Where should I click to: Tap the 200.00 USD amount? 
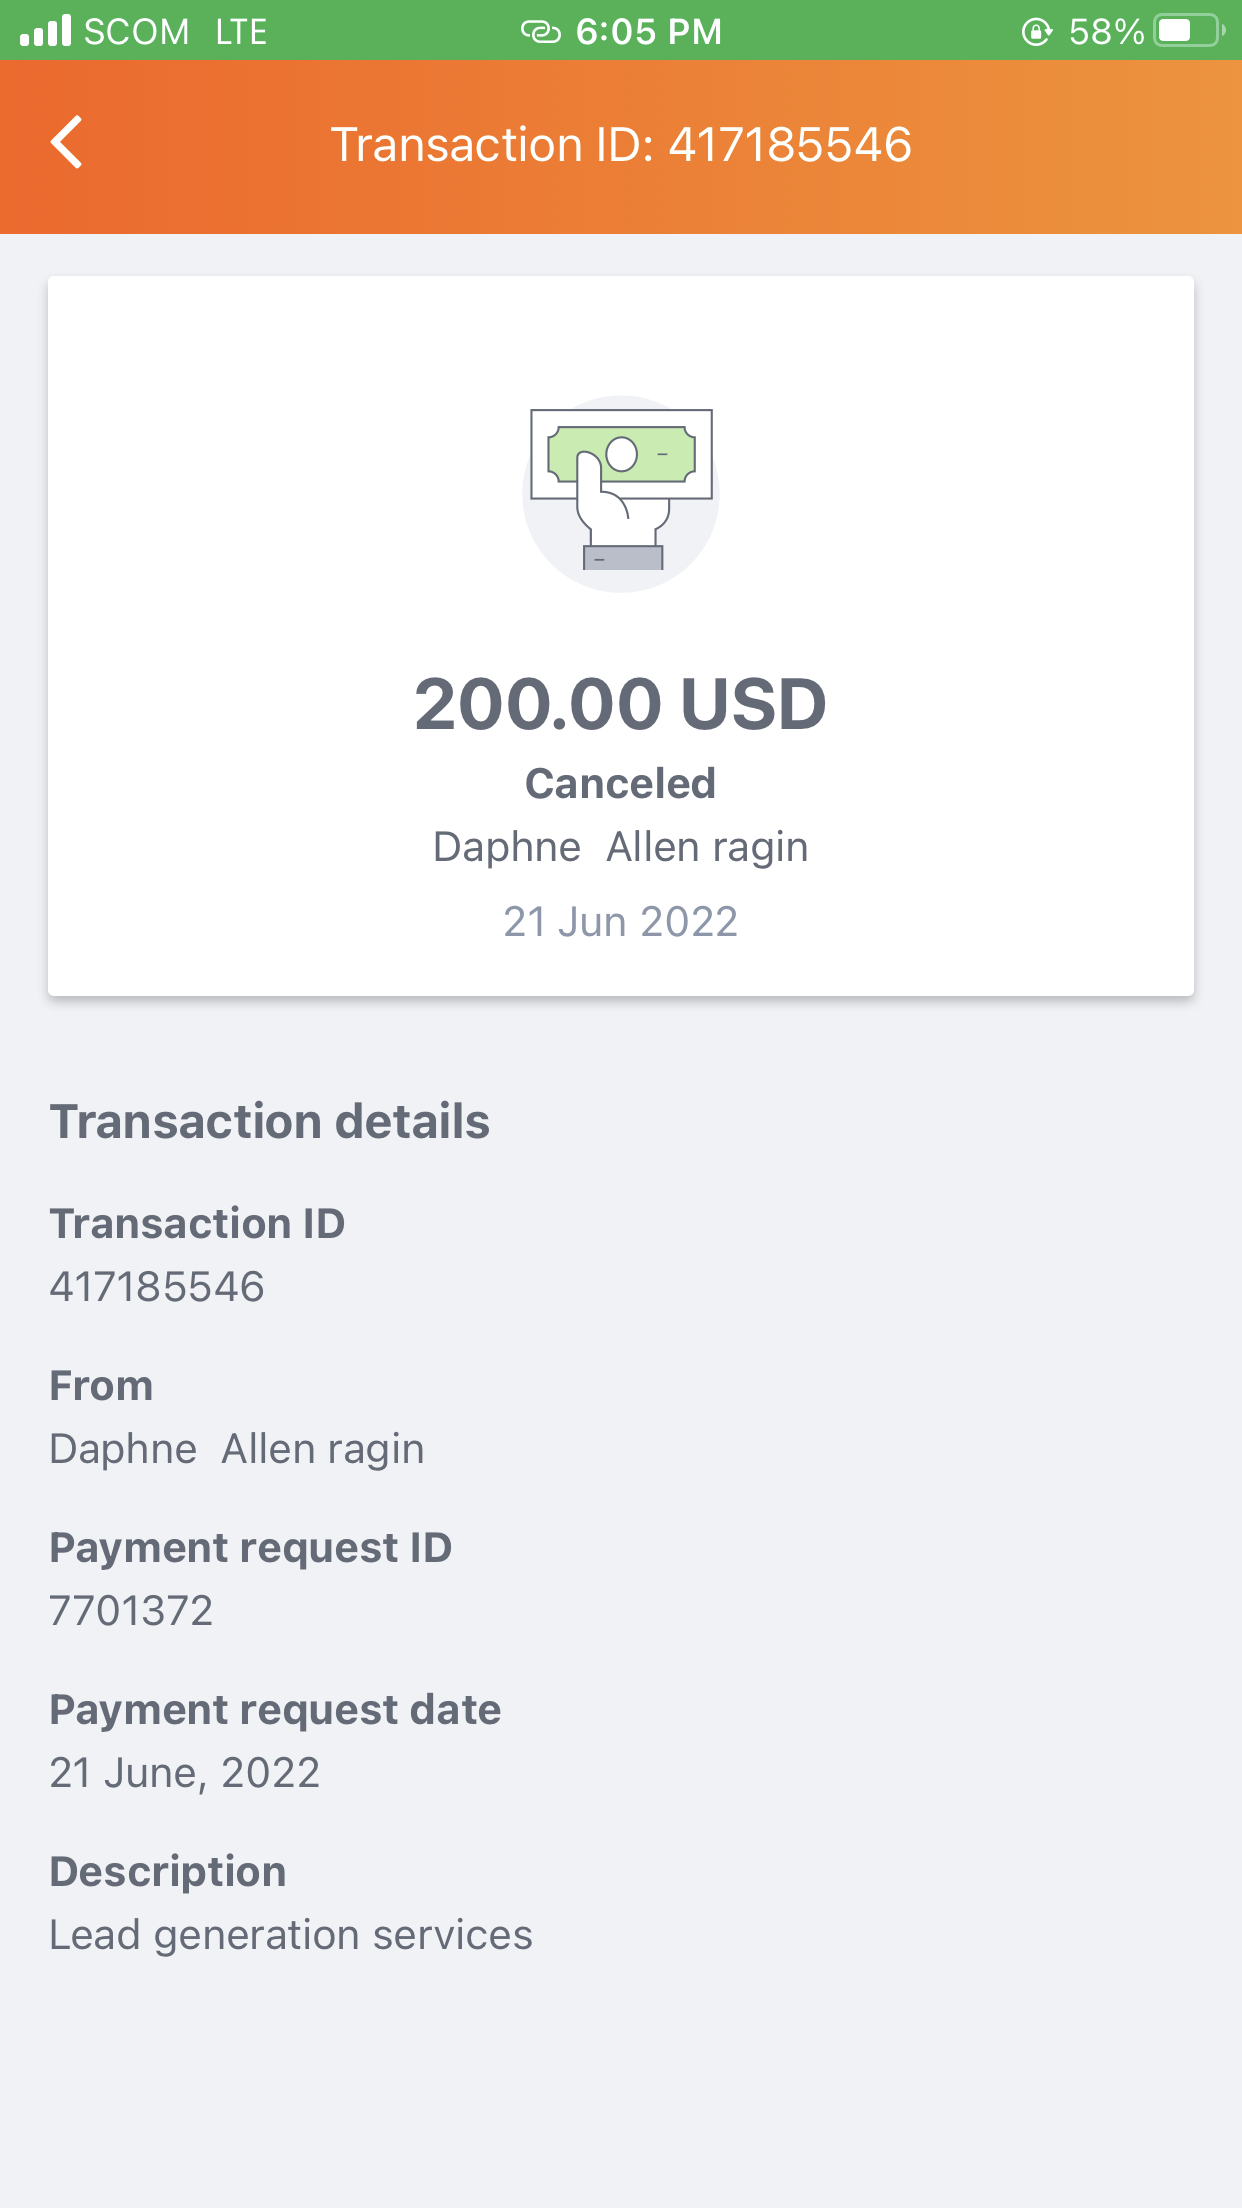(621, 704)
